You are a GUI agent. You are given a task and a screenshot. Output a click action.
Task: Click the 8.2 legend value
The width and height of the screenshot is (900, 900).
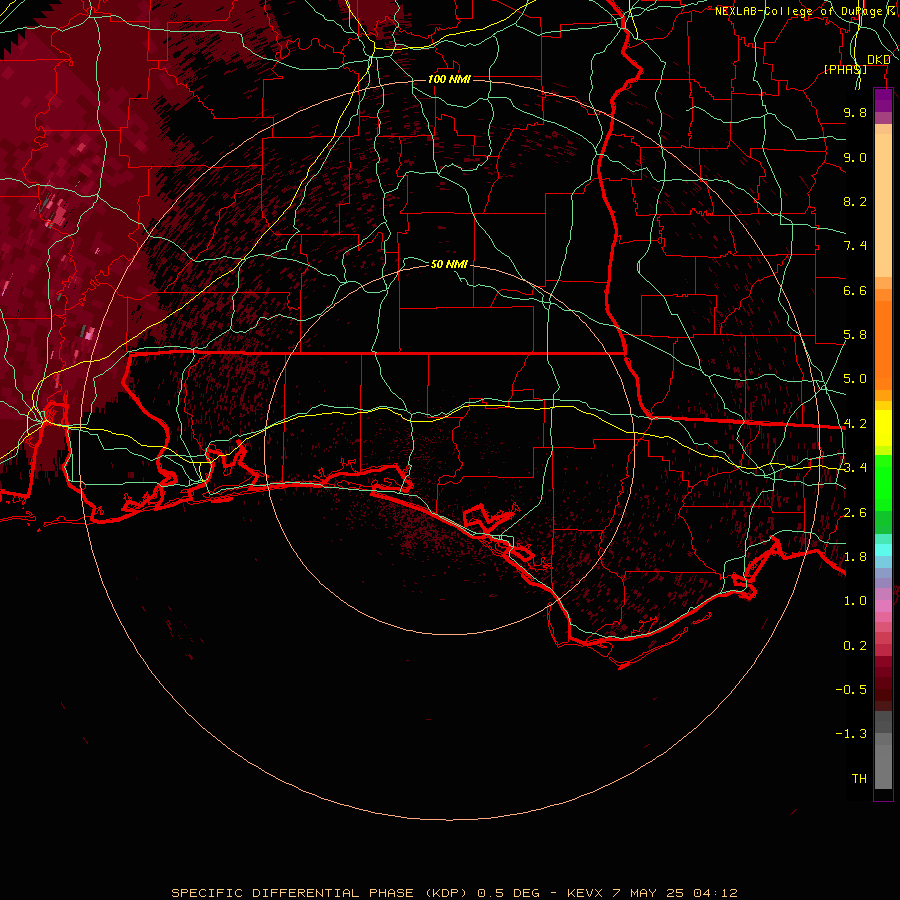tap(855, 201)
